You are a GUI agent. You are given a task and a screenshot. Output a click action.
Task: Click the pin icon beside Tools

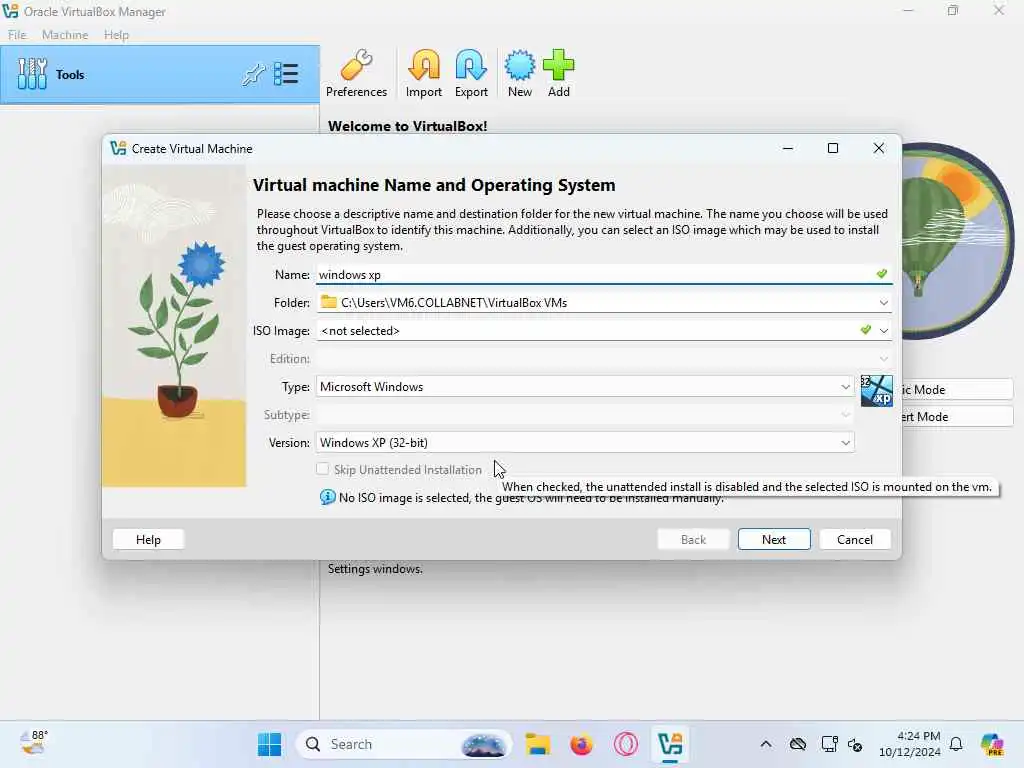click(253, 74)
